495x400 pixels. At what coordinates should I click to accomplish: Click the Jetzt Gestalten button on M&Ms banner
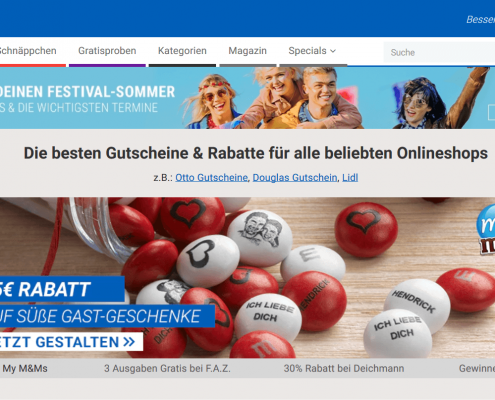(71, 342)
